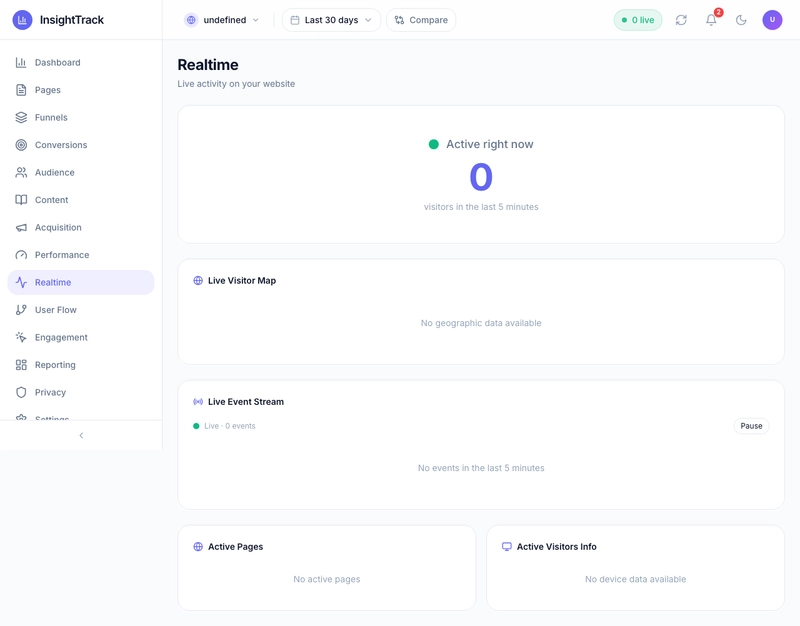Open the Acquisition section
The image size is (800, 626).
(81, 228)
